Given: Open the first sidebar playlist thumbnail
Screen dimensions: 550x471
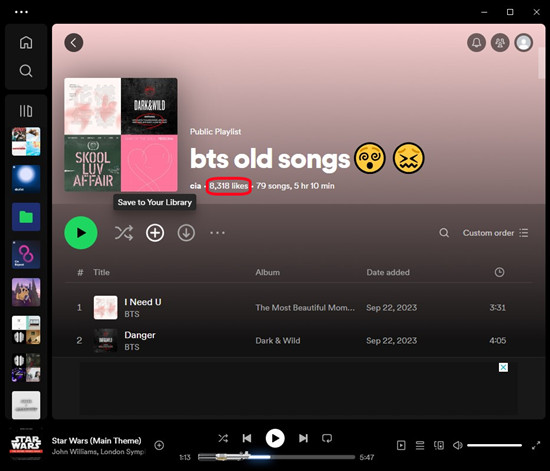Looking at the screenshot, I should point(26,142).
